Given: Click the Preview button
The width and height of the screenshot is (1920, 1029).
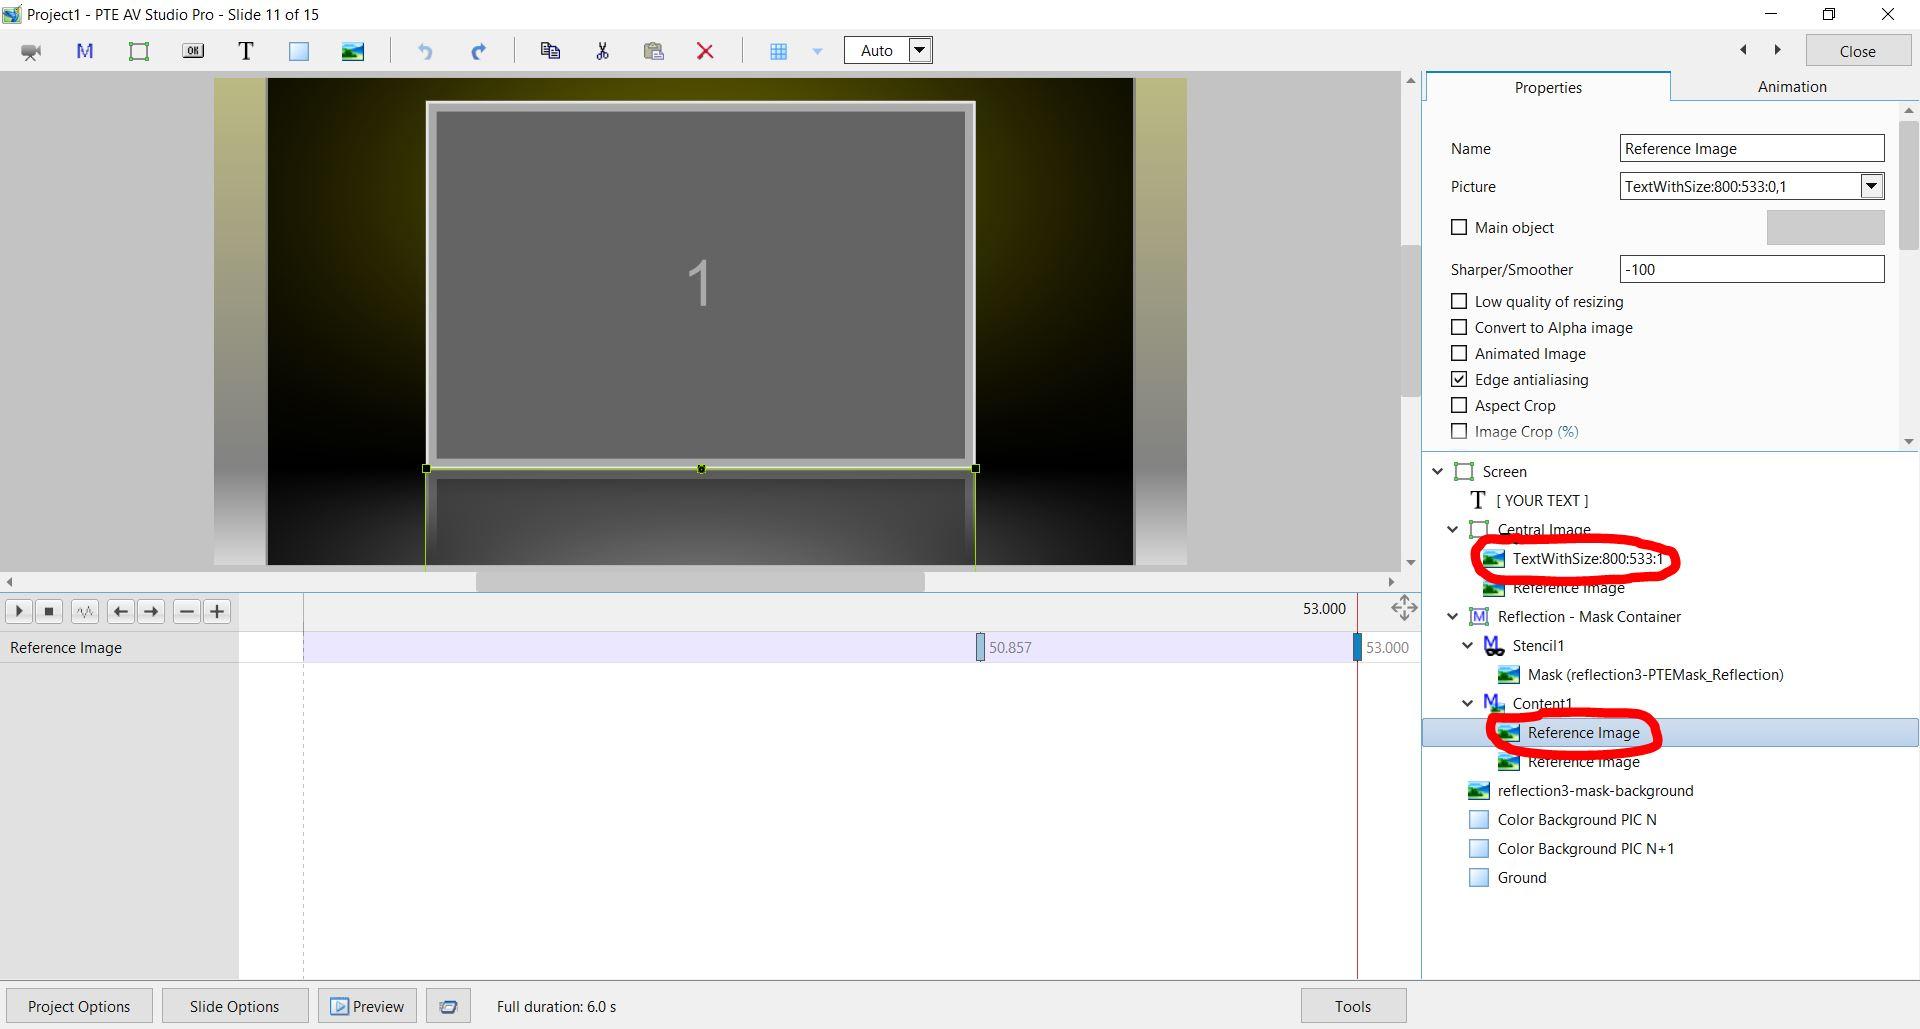Looking at the screenshot, I should (368, 1006).
